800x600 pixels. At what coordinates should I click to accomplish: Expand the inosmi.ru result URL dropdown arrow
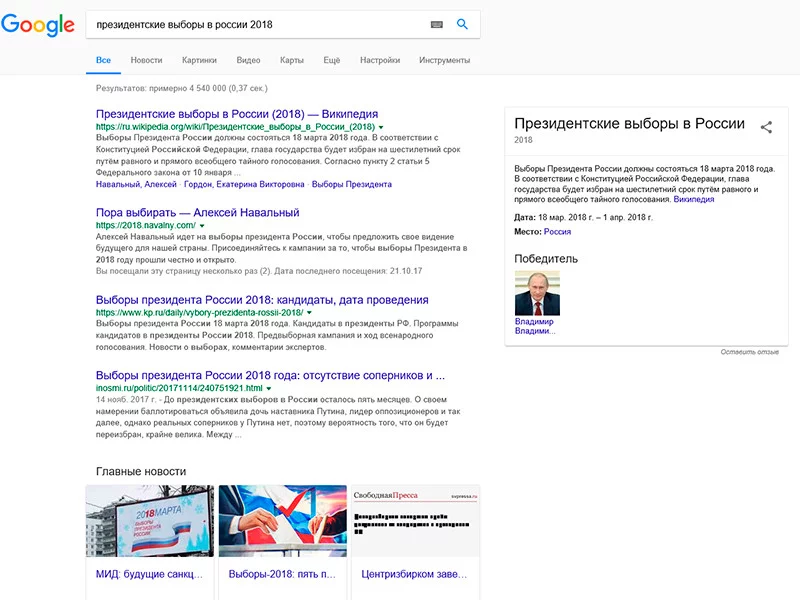[x=269, y=388]
